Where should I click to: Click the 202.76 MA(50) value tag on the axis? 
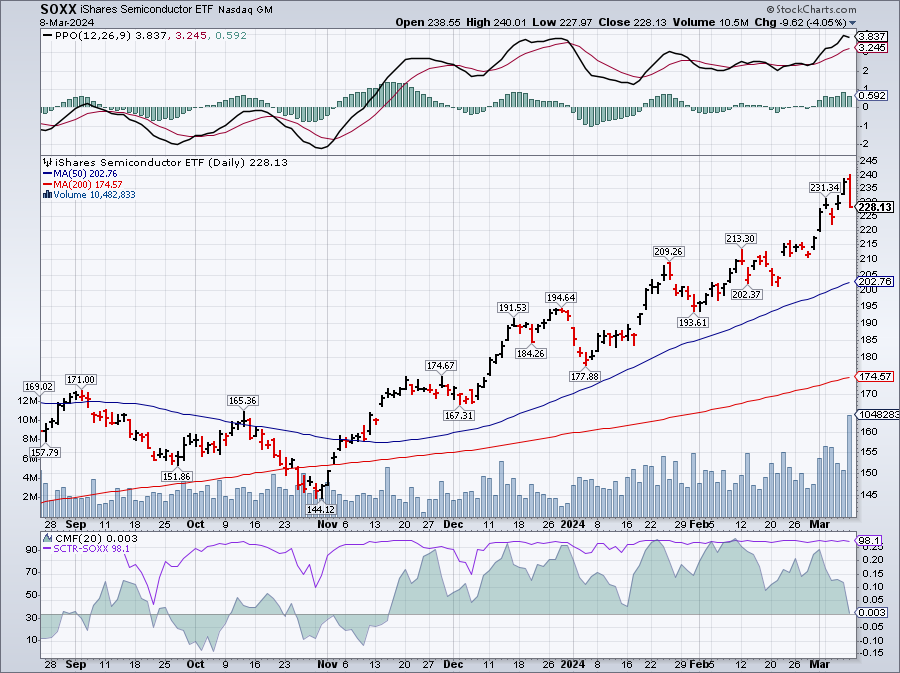click(x=875, y=282)
